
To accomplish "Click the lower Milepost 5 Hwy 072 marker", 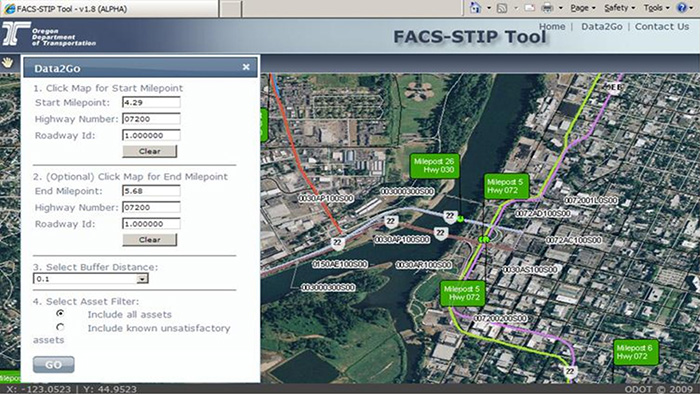I will [x=463, y=293].
